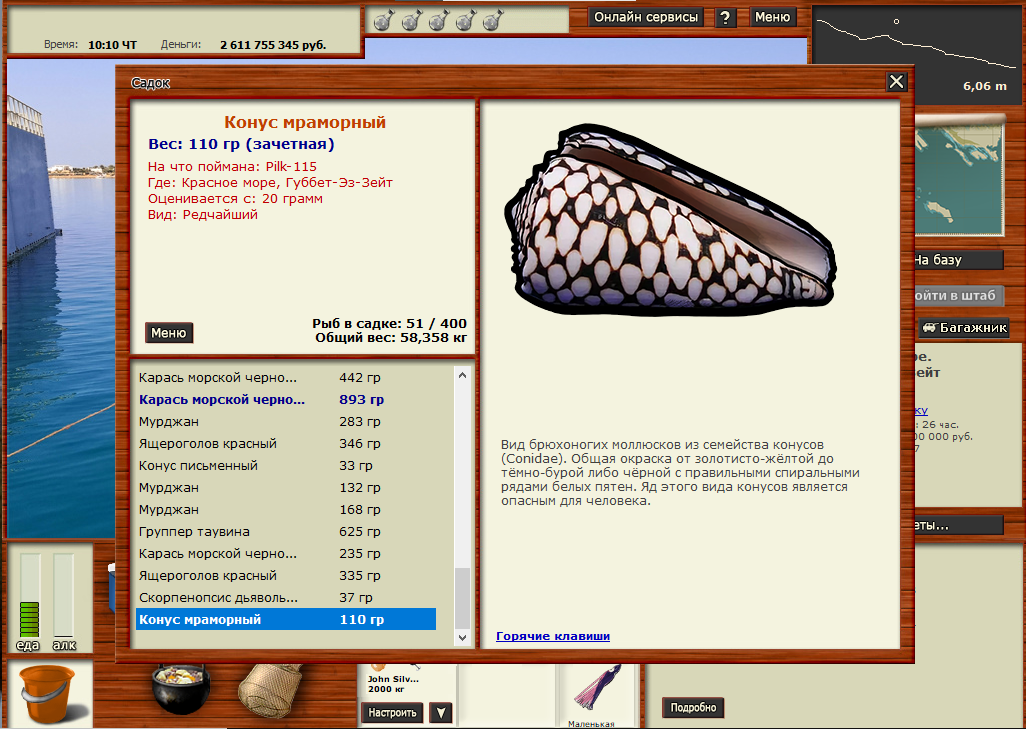Select the Мурджан 283 гр row
The height and width of the screenshot is (729, 1026).
click(286, 421)
